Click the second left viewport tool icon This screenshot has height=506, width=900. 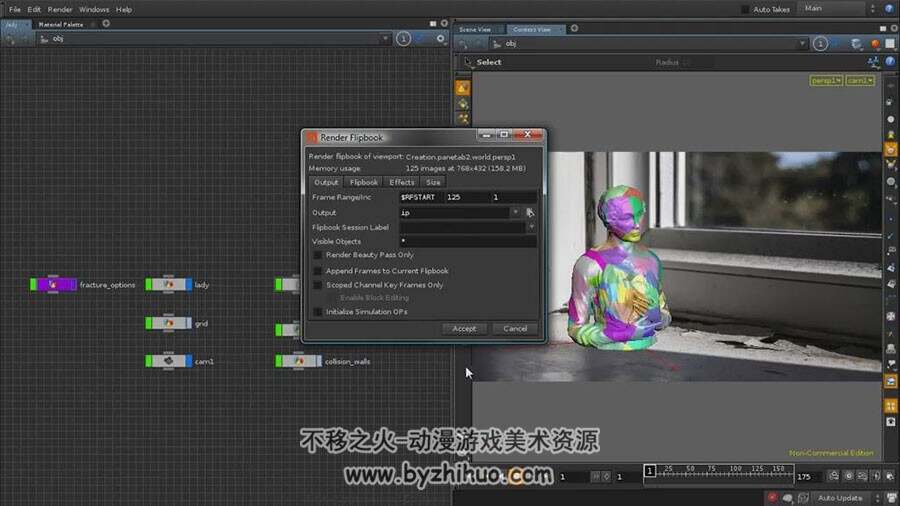click(463, 104)
